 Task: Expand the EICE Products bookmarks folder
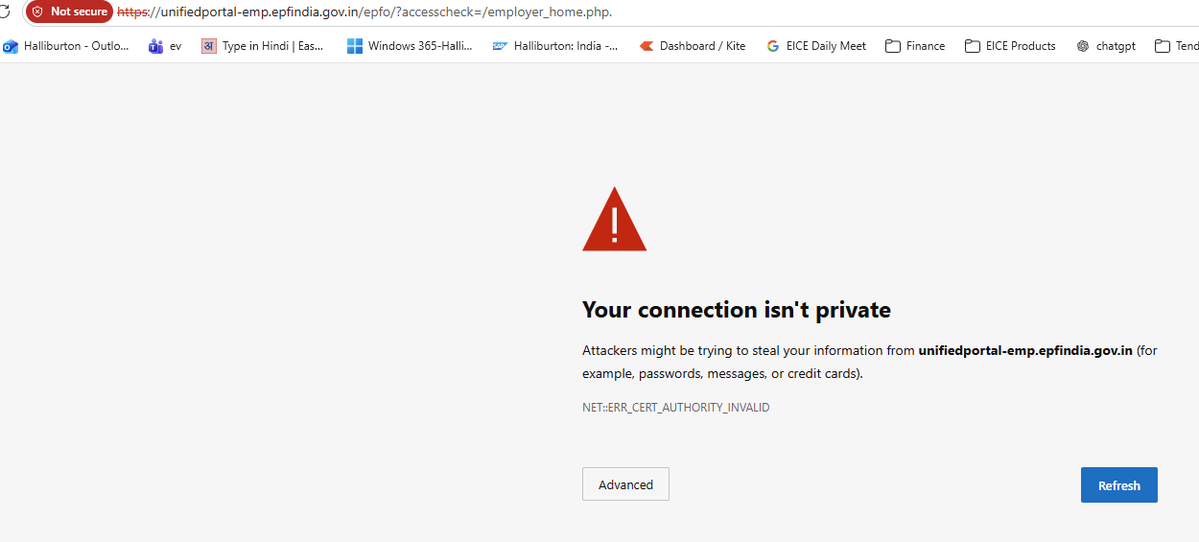1009,46
